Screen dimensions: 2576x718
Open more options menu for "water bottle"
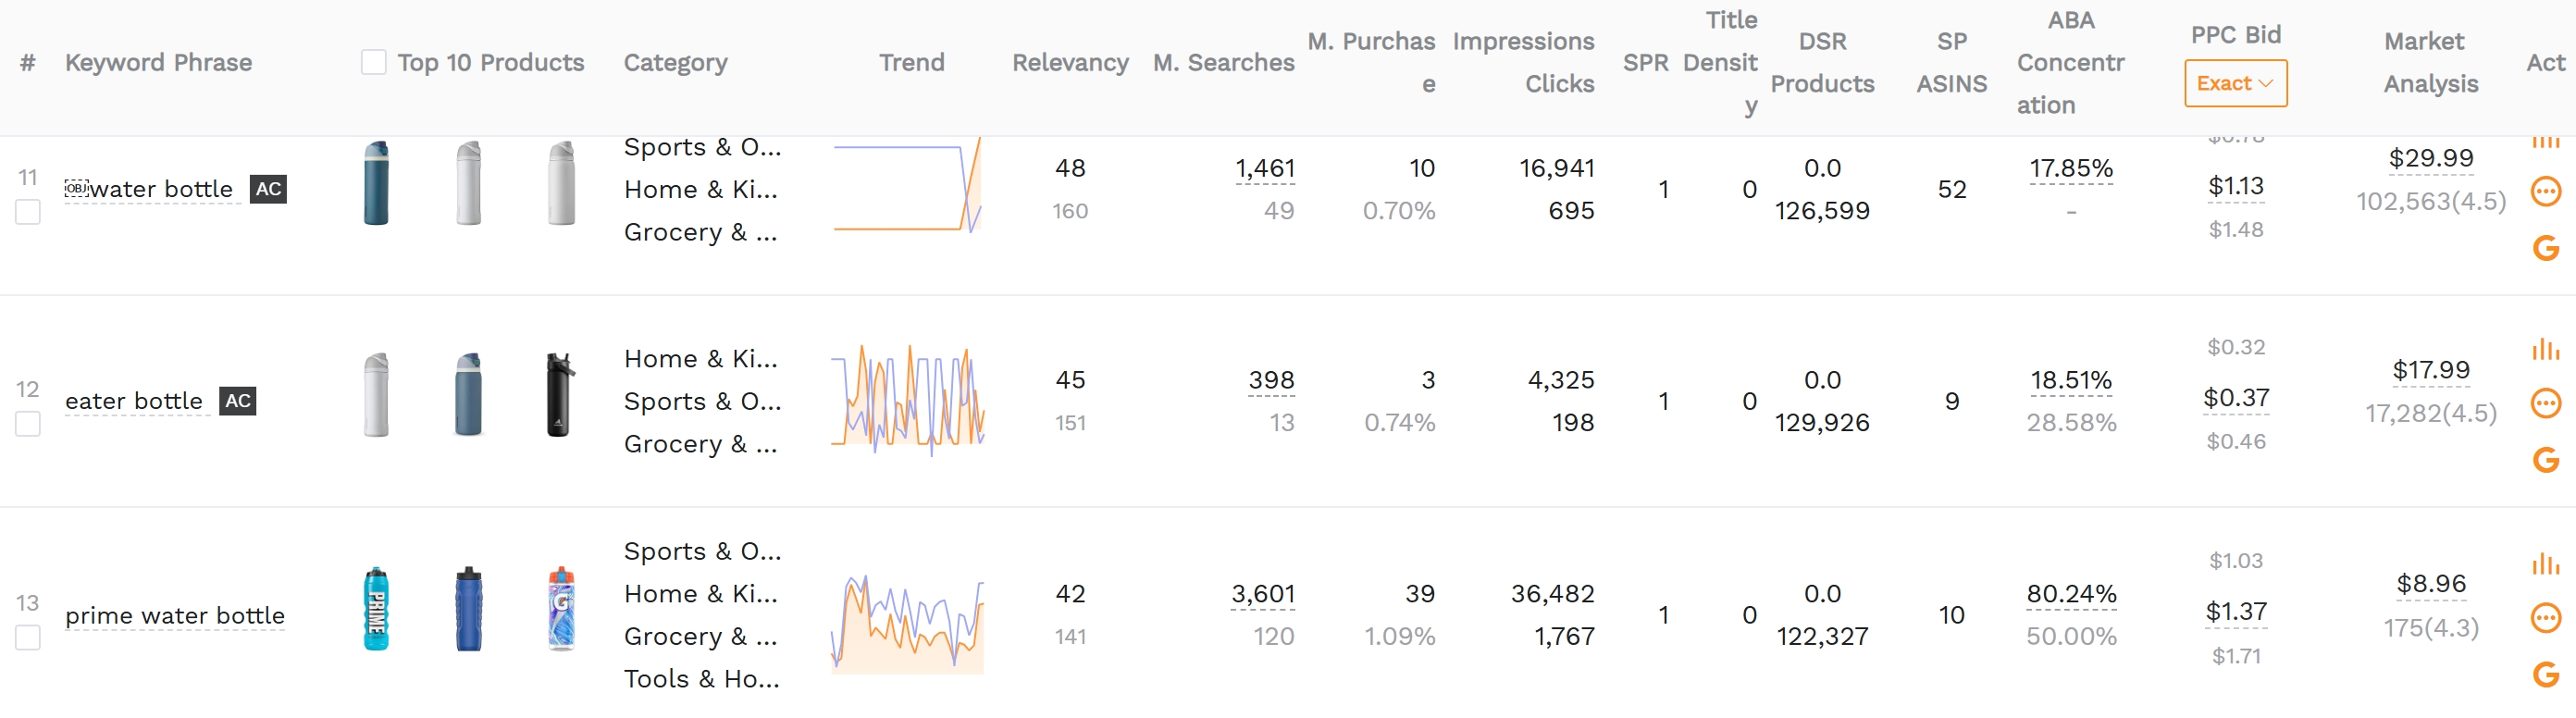(2548, 190)
